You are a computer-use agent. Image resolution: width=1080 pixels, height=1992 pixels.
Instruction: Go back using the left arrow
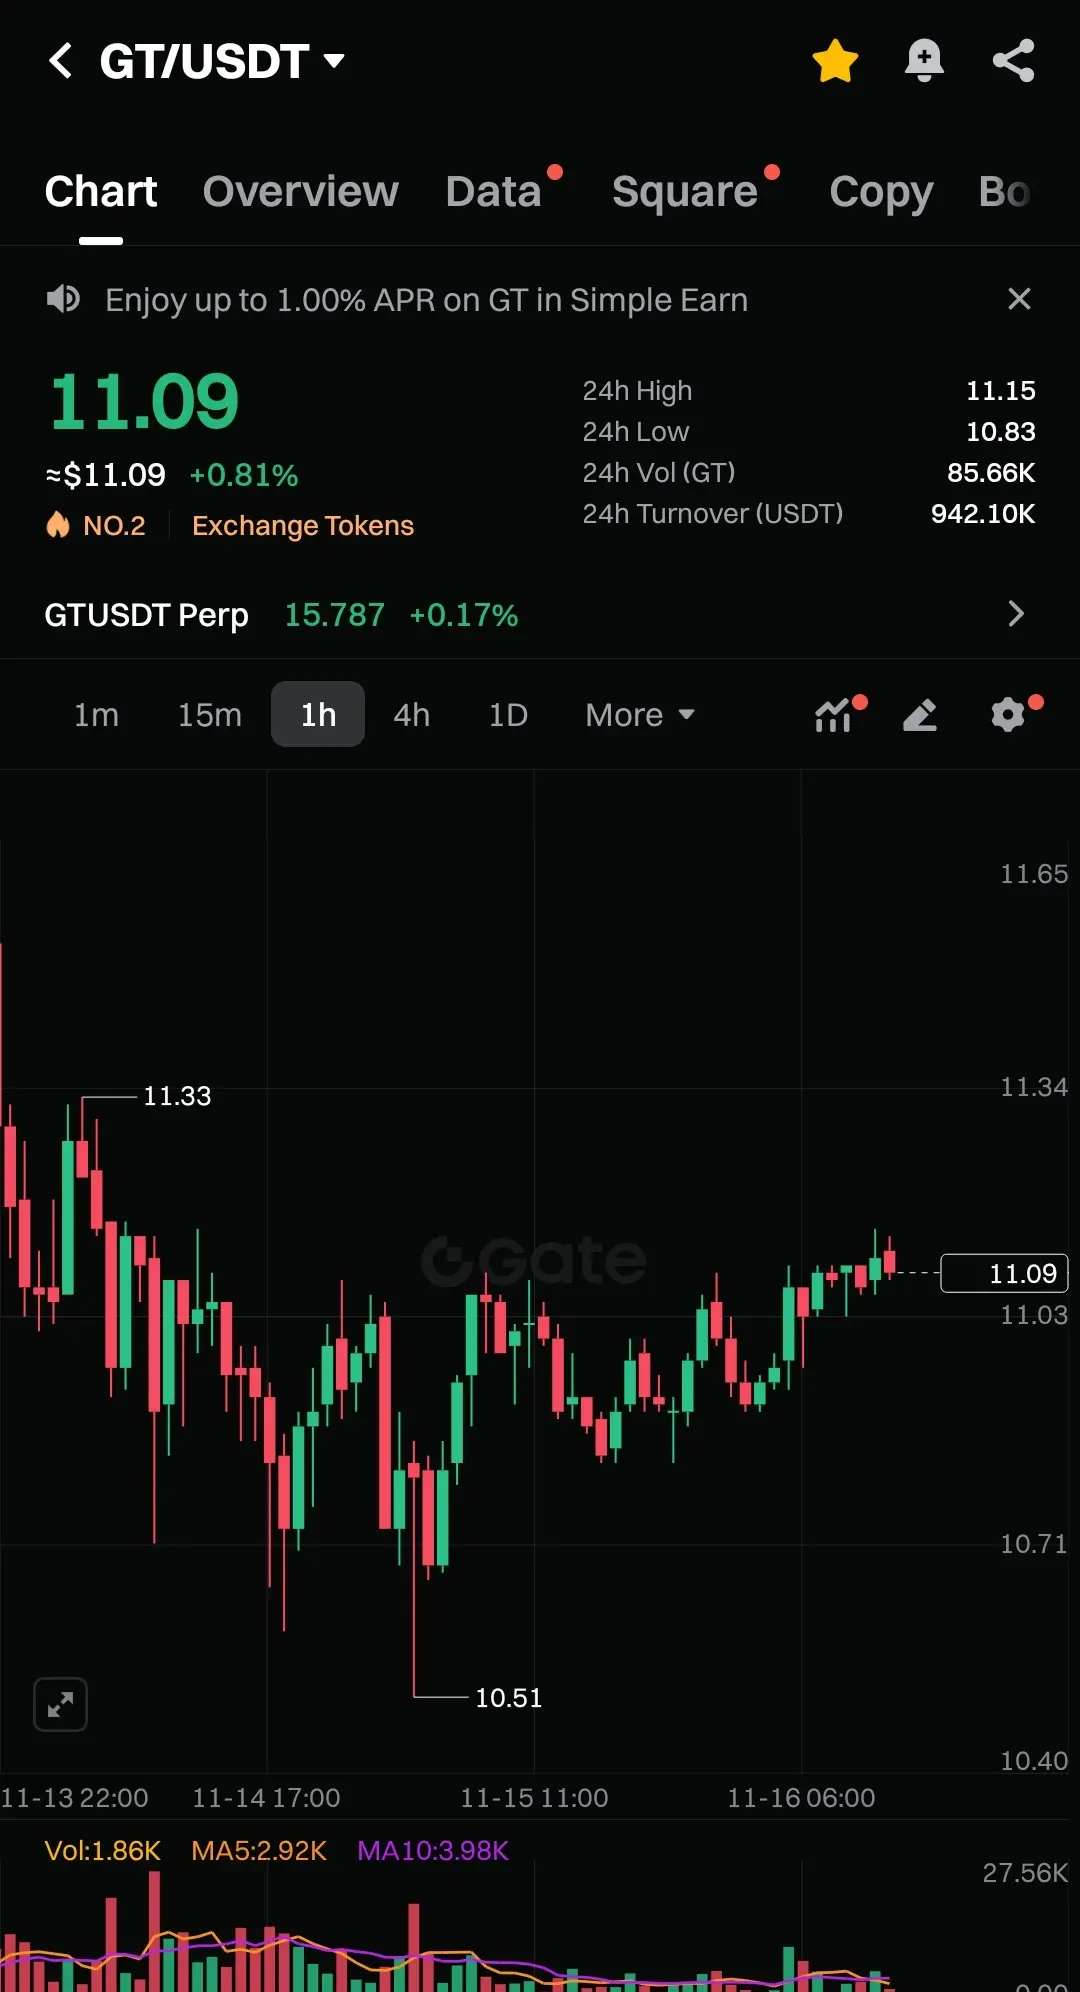(61, 61)
